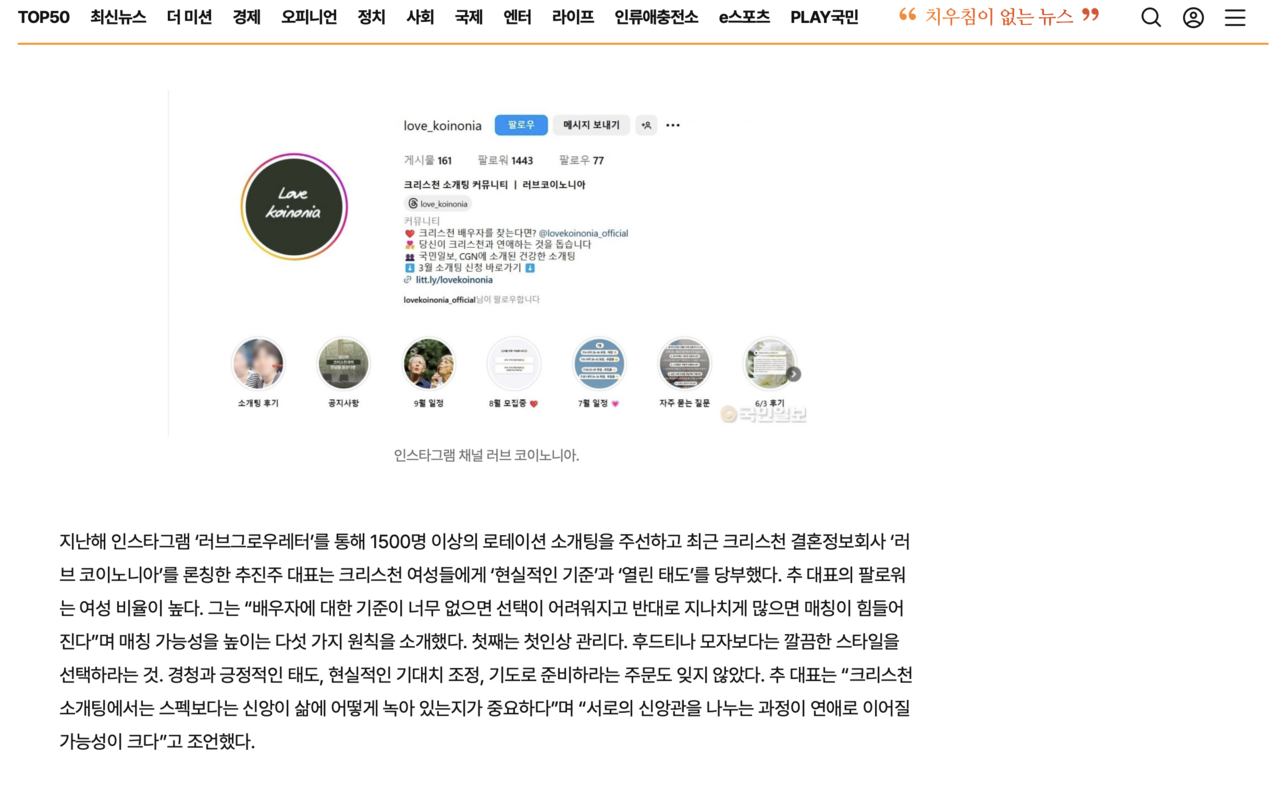
Task: Go to the 국제 section
Action: coord(468,17)
